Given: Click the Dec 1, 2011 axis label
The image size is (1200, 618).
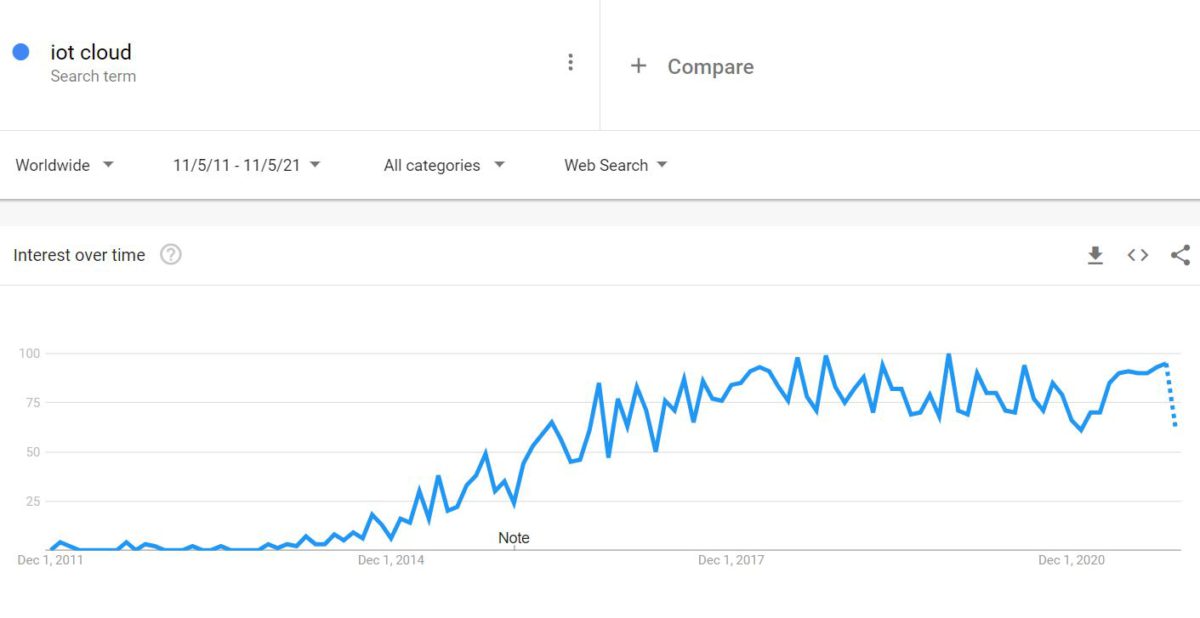Looking at the screenshot, I should point(51,560).
